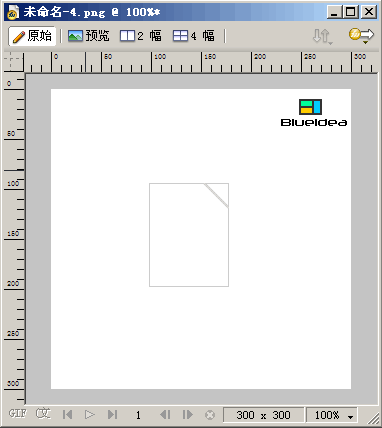
Task: Switch to the 预览 (Preview) tab
Action: [89, 36]
